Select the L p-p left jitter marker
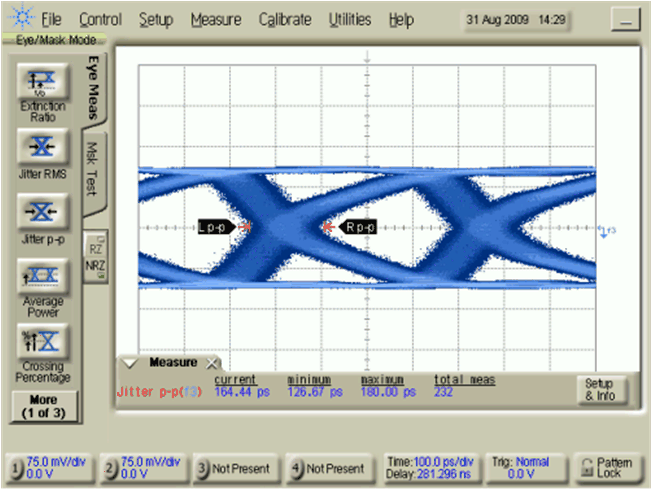Viewport: 652px width, 491px height. coord(216,227)
